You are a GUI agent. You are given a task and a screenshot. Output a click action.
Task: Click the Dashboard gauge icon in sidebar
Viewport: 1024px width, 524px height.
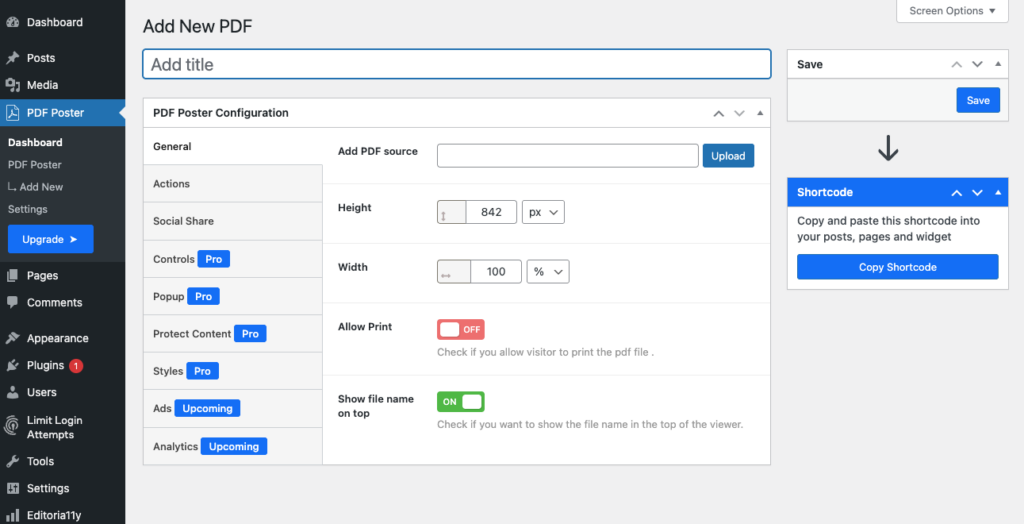(12, 22)
